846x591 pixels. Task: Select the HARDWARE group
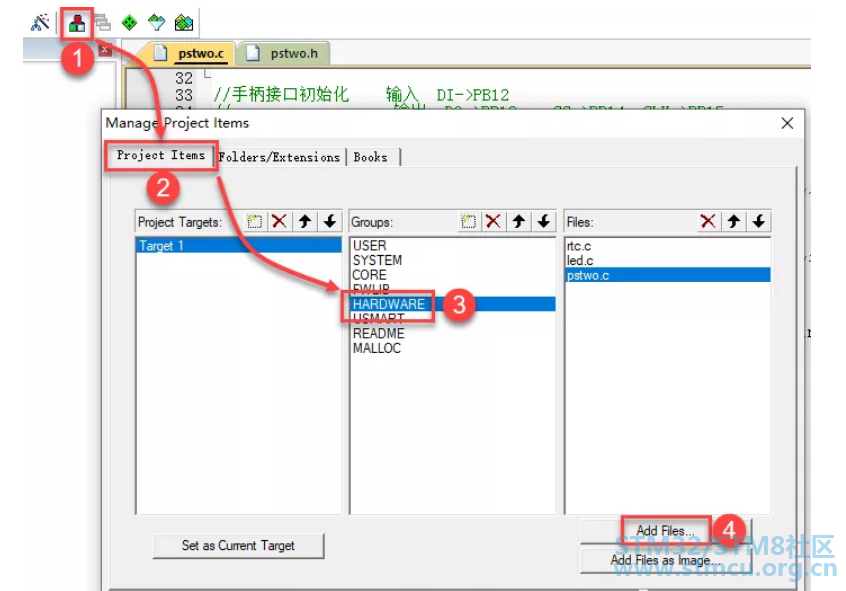(453, 304)
